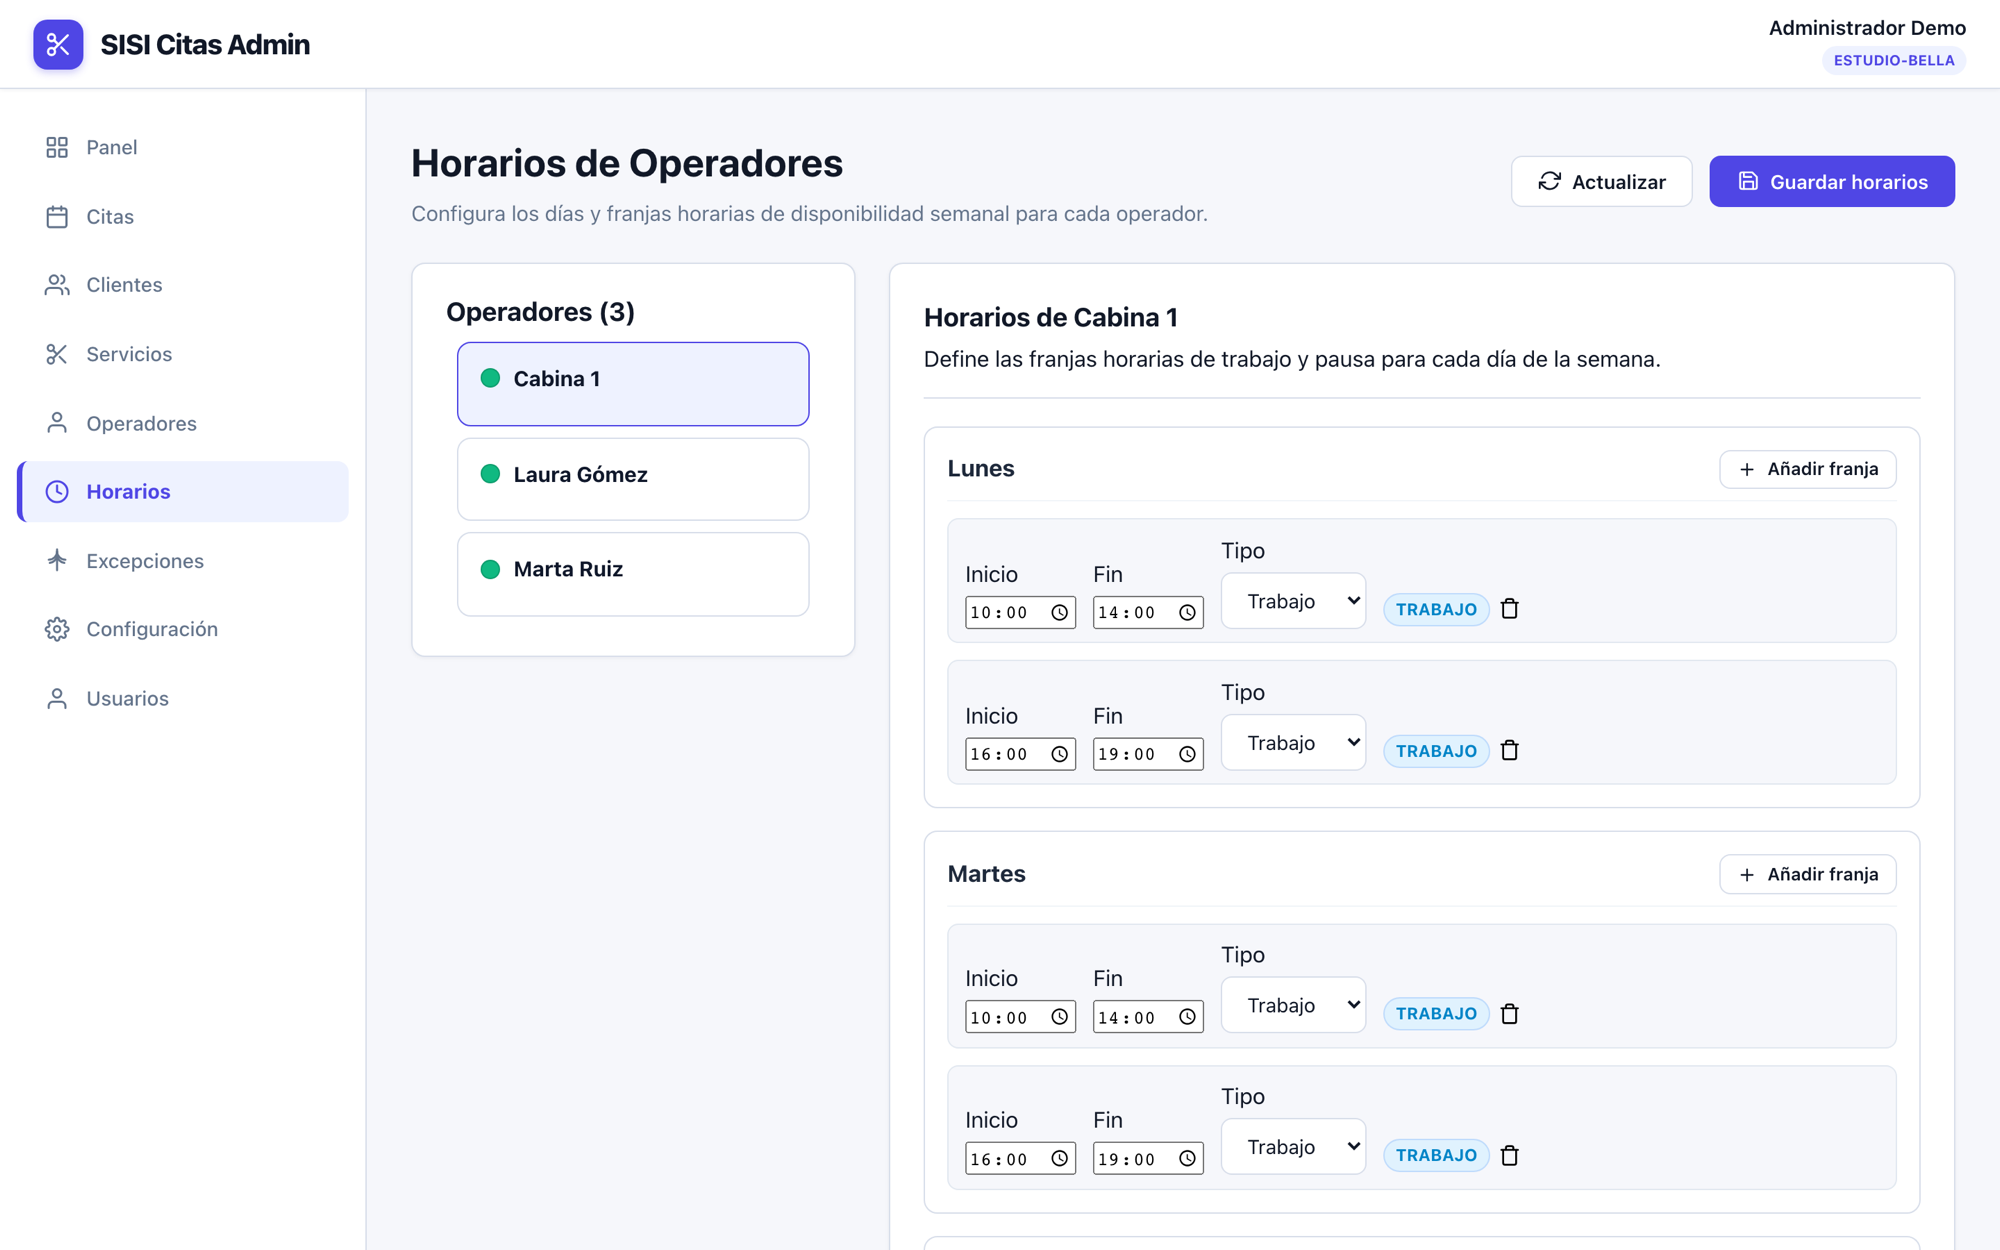This screenshot has height=1250, width=2000.
Task: Click Martes 10:00 Inicio time field
Action: coord(1019,1017)
